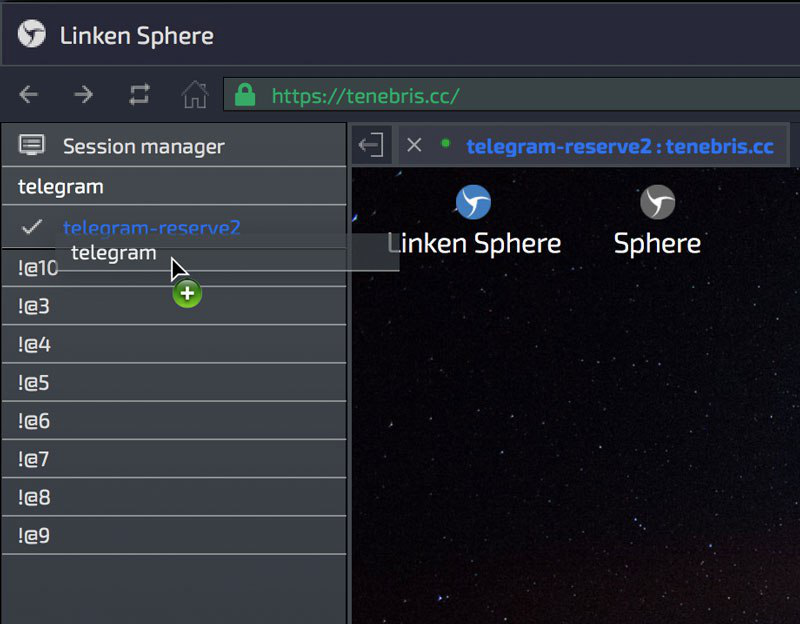This screenshot has width=800, height=624.
Task: Open the Sphere text link on the page
Action: (x=657, y=243)
